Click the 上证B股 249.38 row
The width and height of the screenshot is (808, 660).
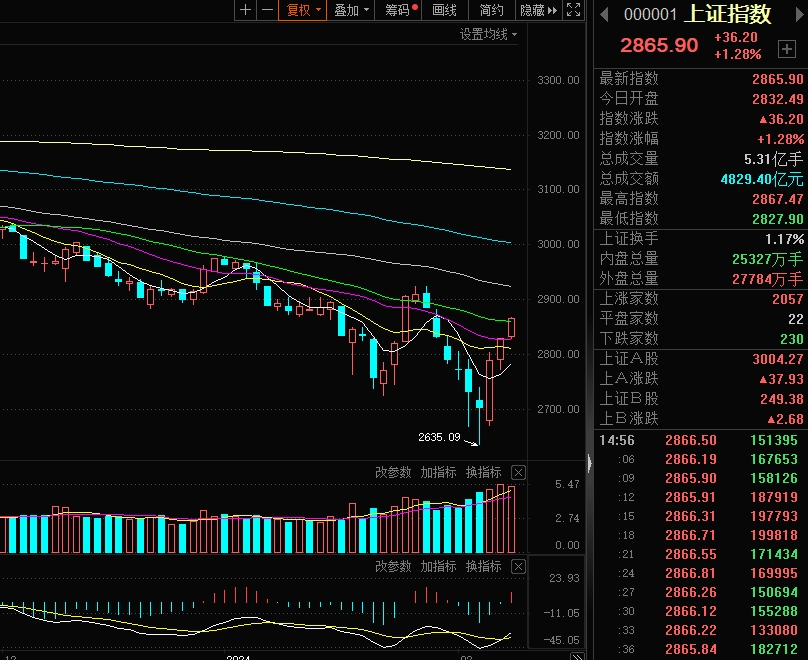coord(701,399)
